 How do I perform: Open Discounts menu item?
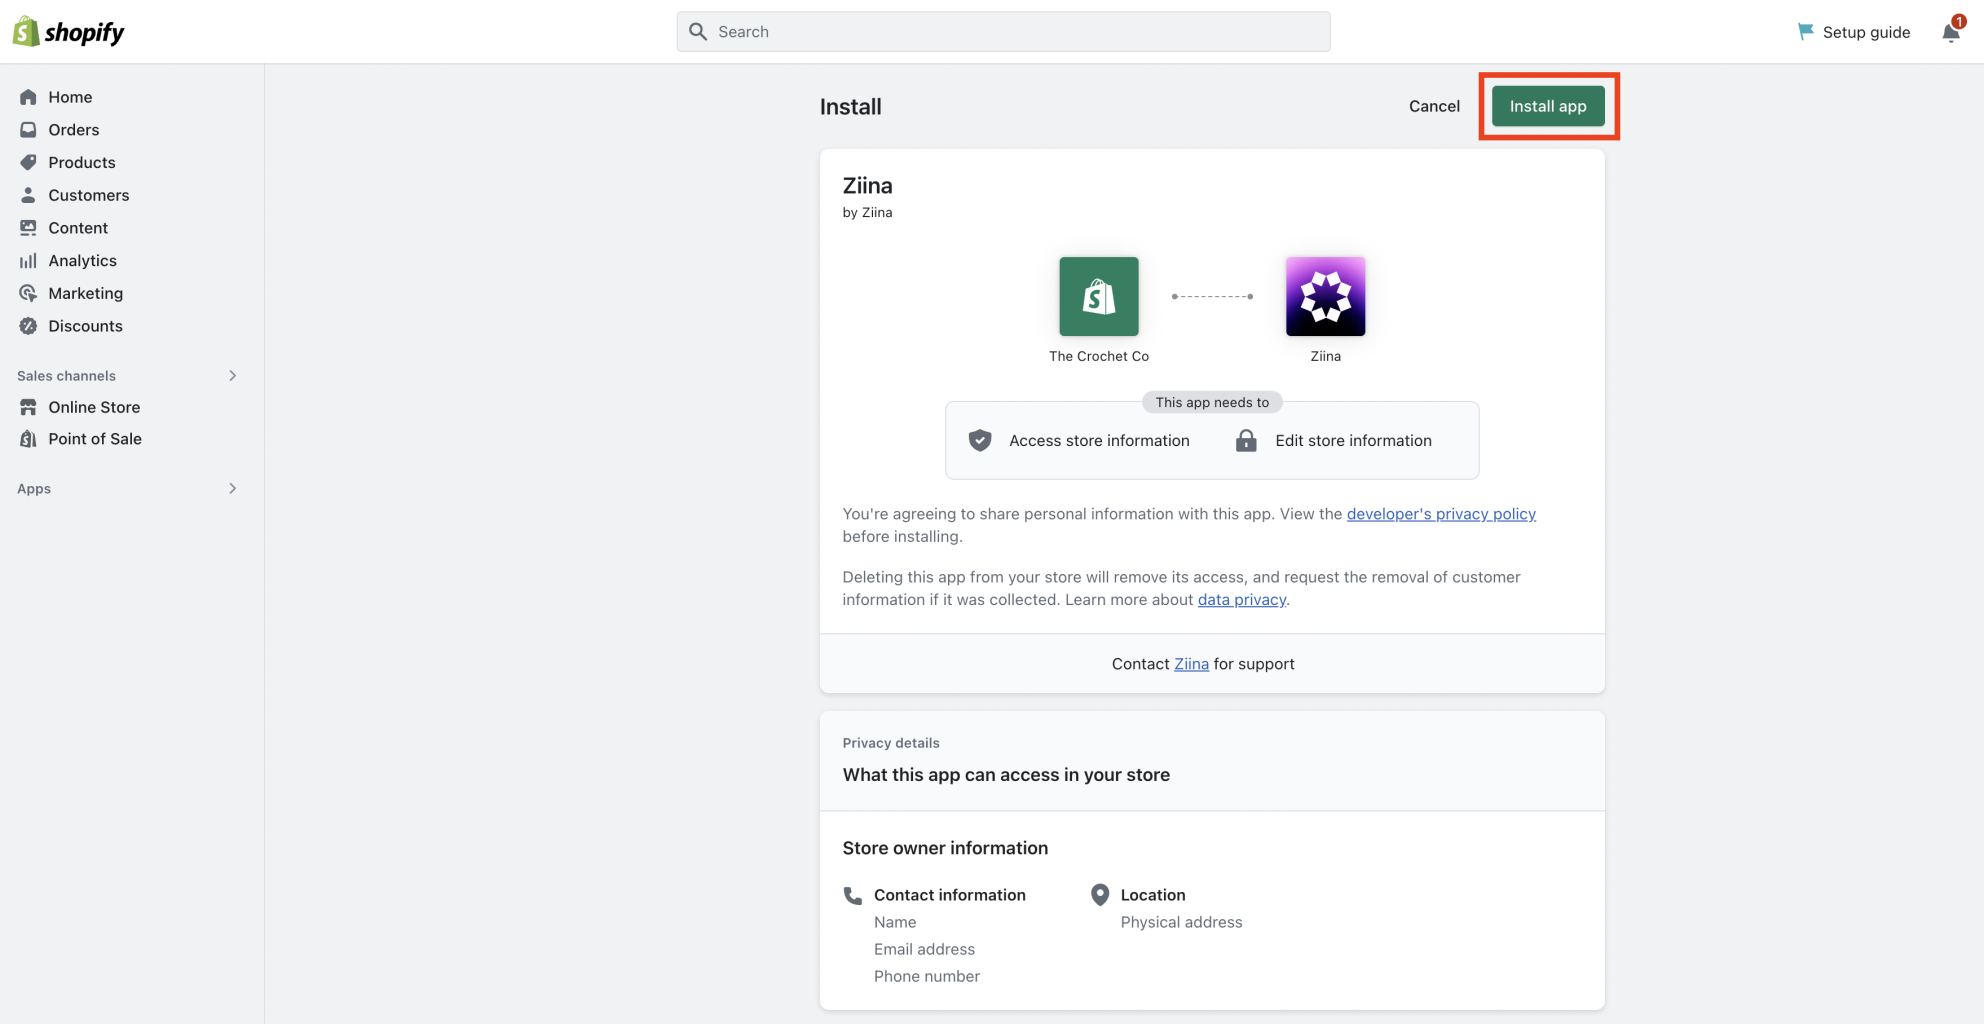pyautogui.click(x=86, y=326)
